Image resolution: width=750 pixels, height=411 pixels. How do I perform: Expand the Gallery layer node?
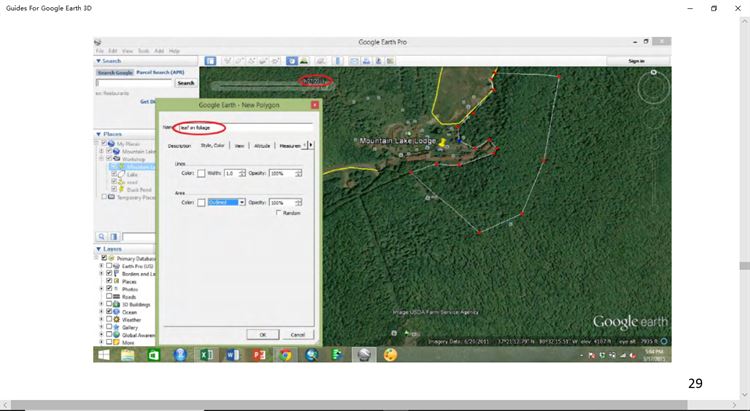point(101,327)
